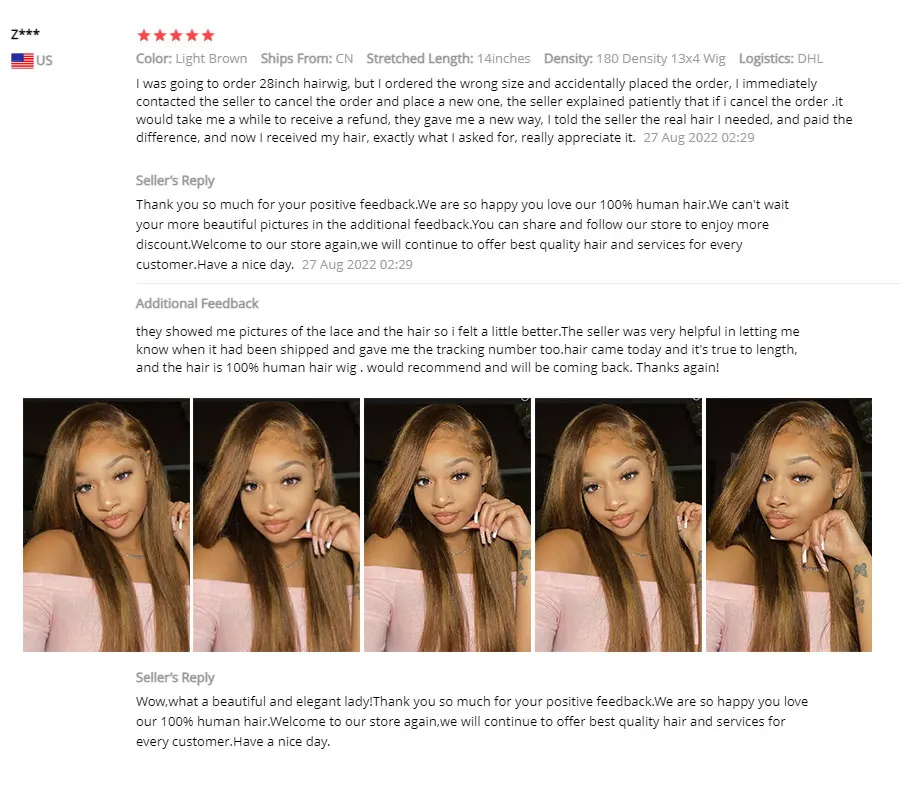Open the first review photo thumbnail
Screen dimensions: 900x800
pyautogui.click(x=106, y=525)
